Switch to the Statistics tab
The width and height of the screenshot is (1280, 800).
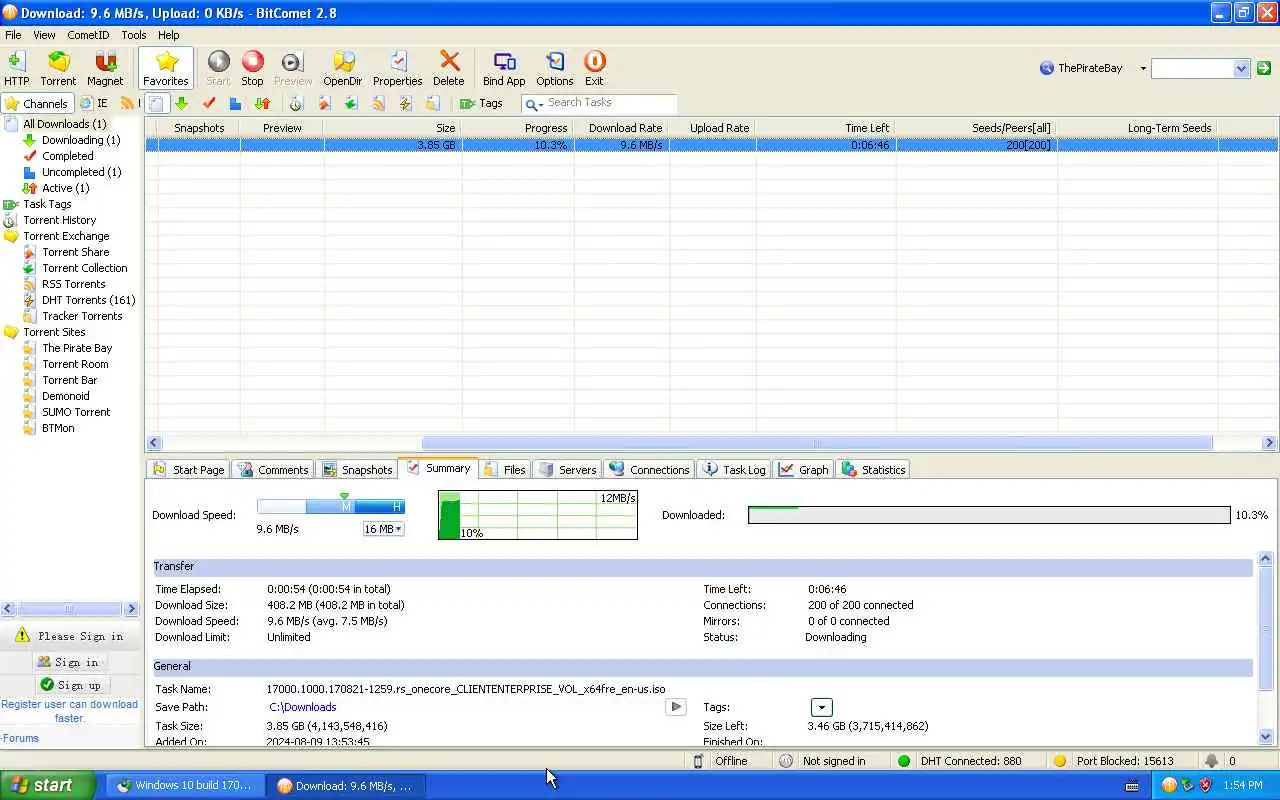pyautogui.click(x=874, y=469)
